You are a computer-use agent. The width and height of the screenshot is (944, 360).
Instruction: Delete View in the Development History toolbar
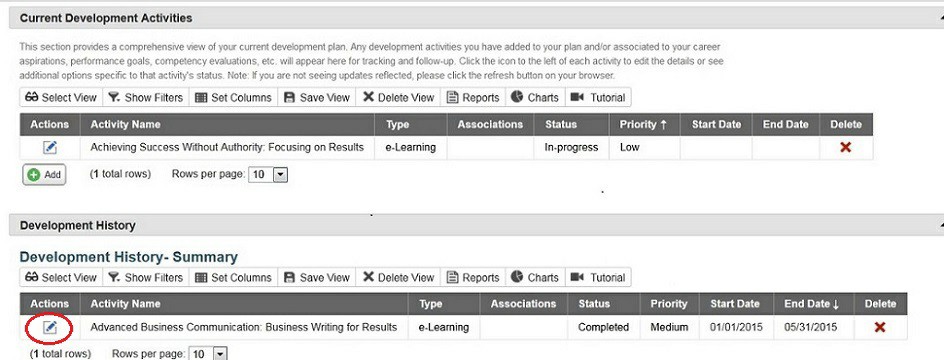[399, 278]
